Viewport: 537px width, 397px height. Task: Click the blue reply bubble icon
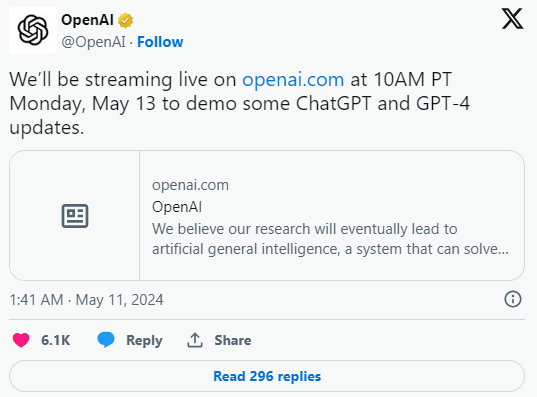(x=106, y=340)
